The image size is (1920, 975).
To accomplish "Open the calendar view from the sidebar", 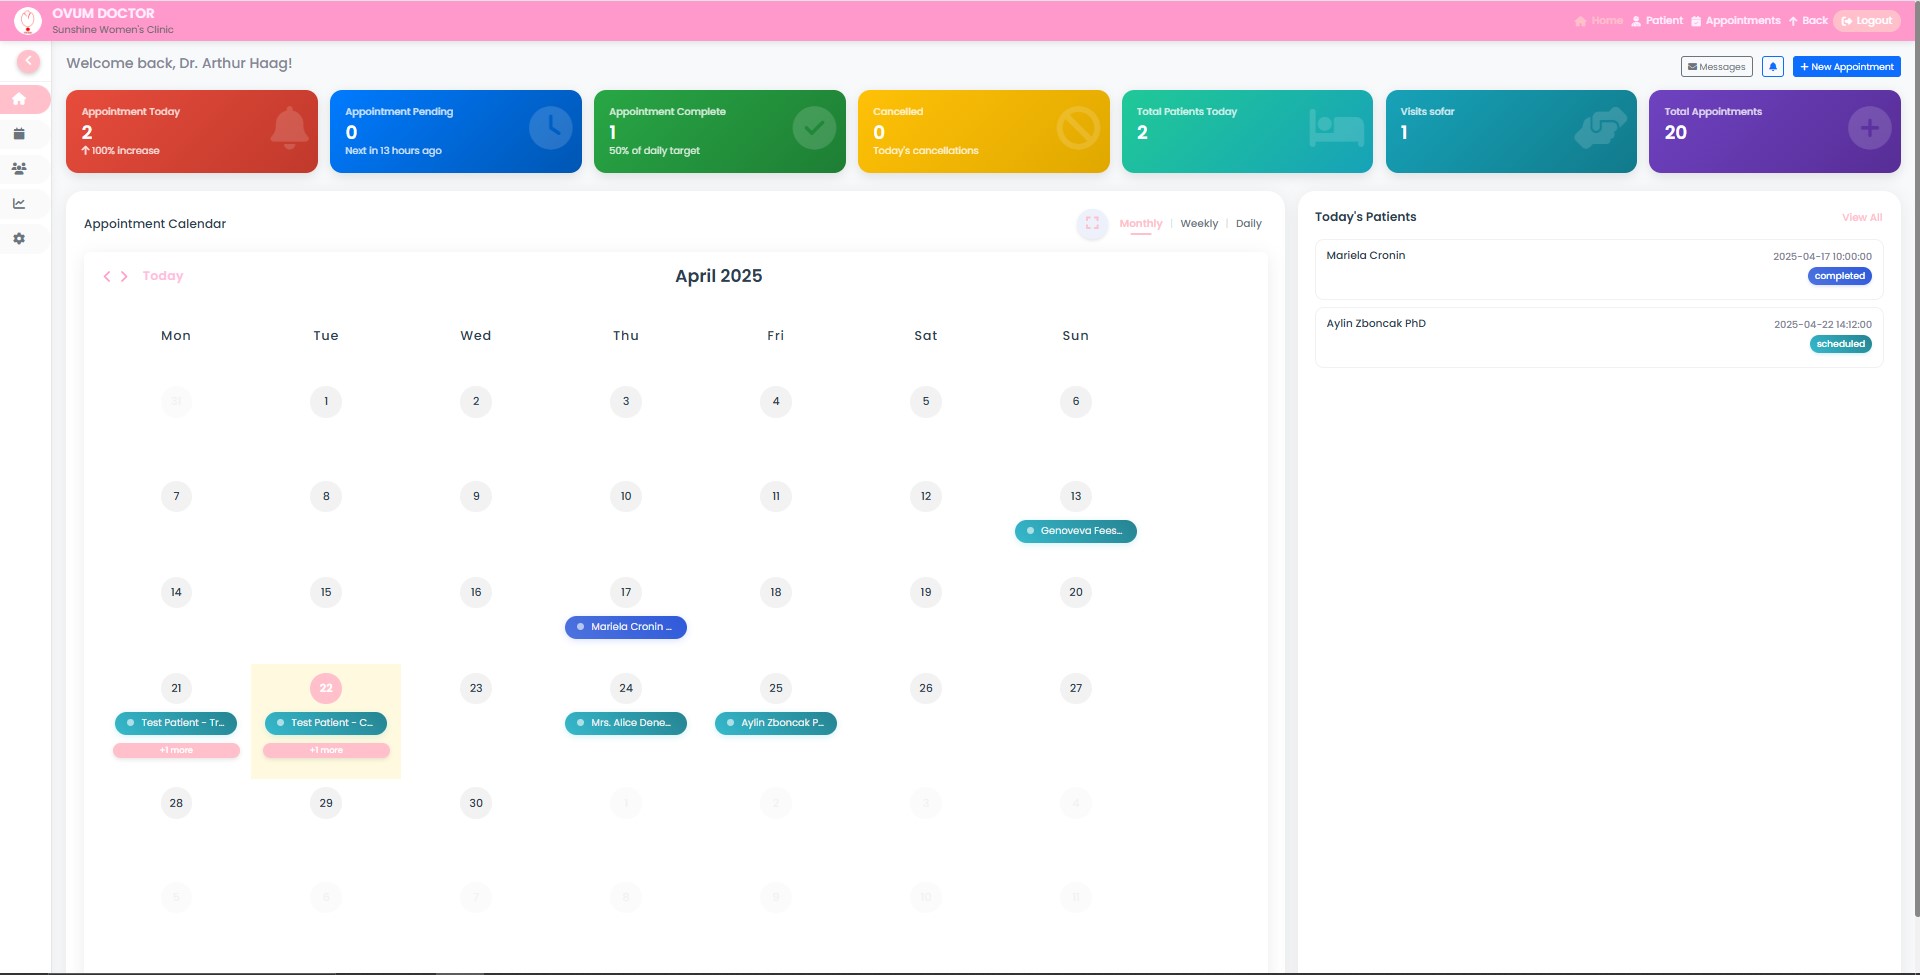I will pos(19,133).
